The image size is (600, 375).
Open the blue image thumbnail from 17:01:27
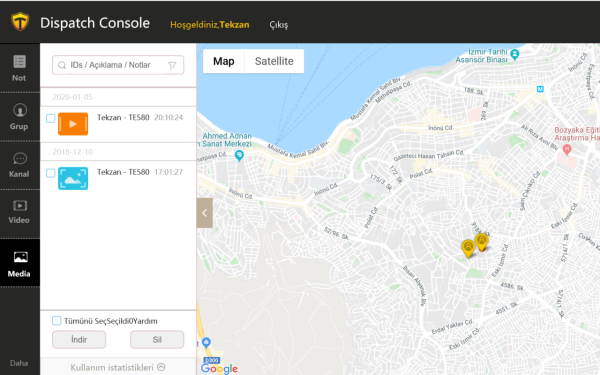point(73,178)
